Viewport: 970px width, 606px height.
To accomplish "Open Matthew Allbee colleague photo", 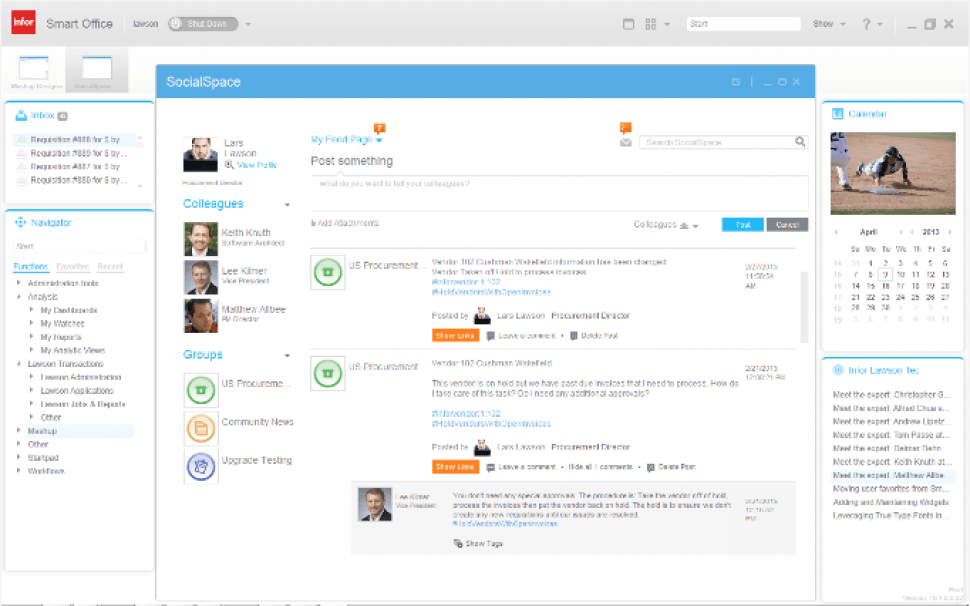I will pos(201,316).
